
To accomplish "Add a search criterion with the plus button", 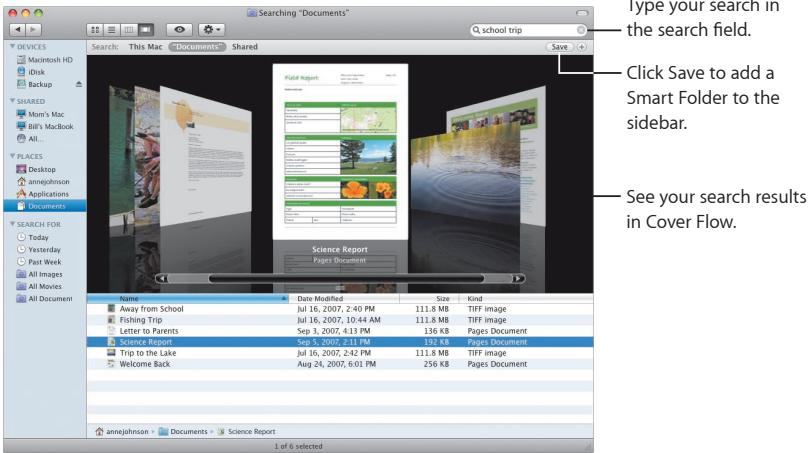I will pos(581,47).
